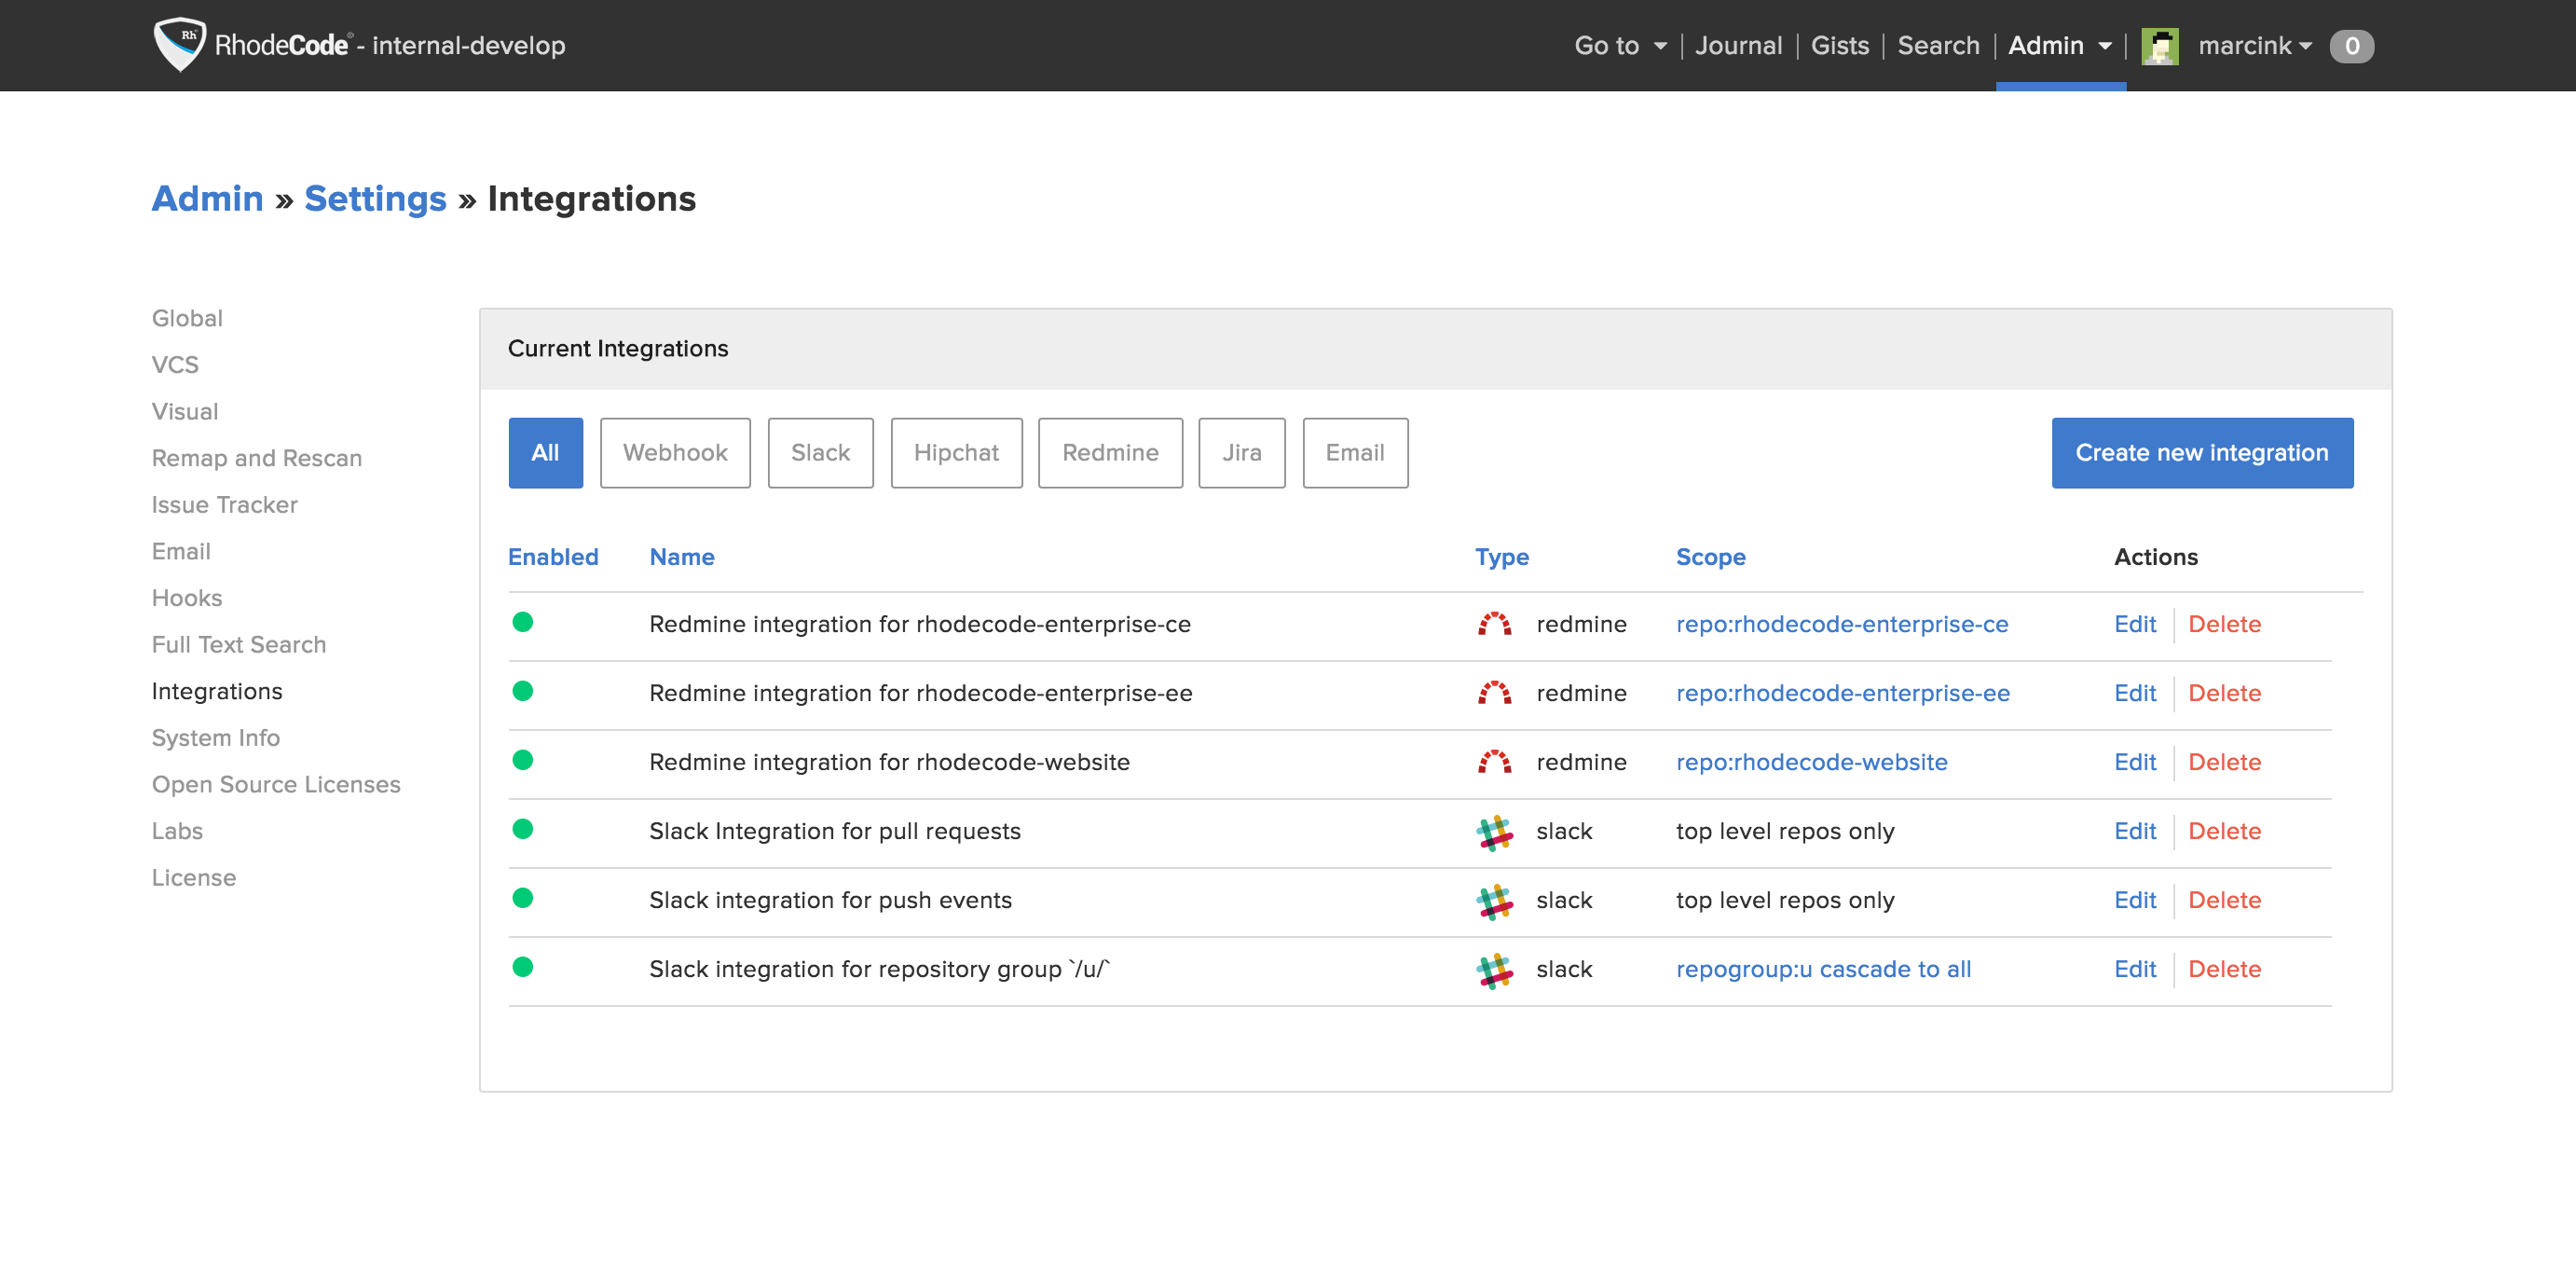Edit rhodecode-enterprise-ce Redmine integration
This screenshot has height=1281, width=2576.
[x=2134, y=624]
